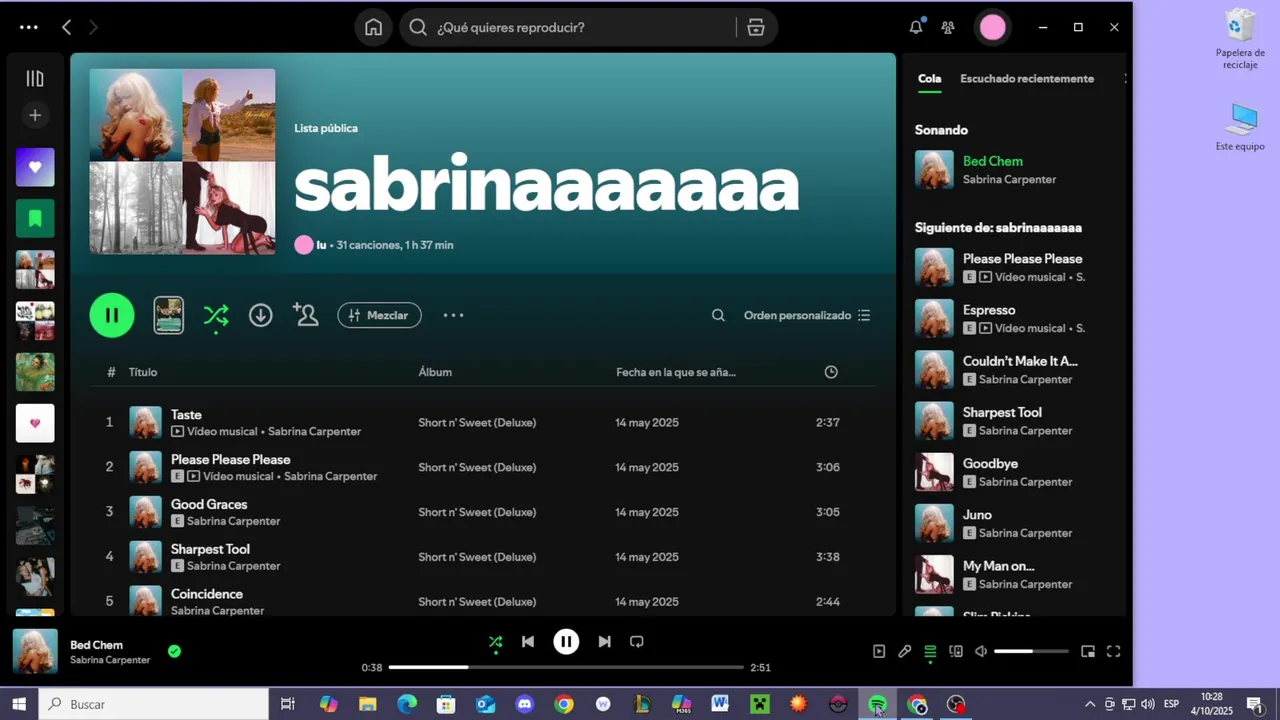
Task: Sort by duration clock icon
Action: [831, 372]
